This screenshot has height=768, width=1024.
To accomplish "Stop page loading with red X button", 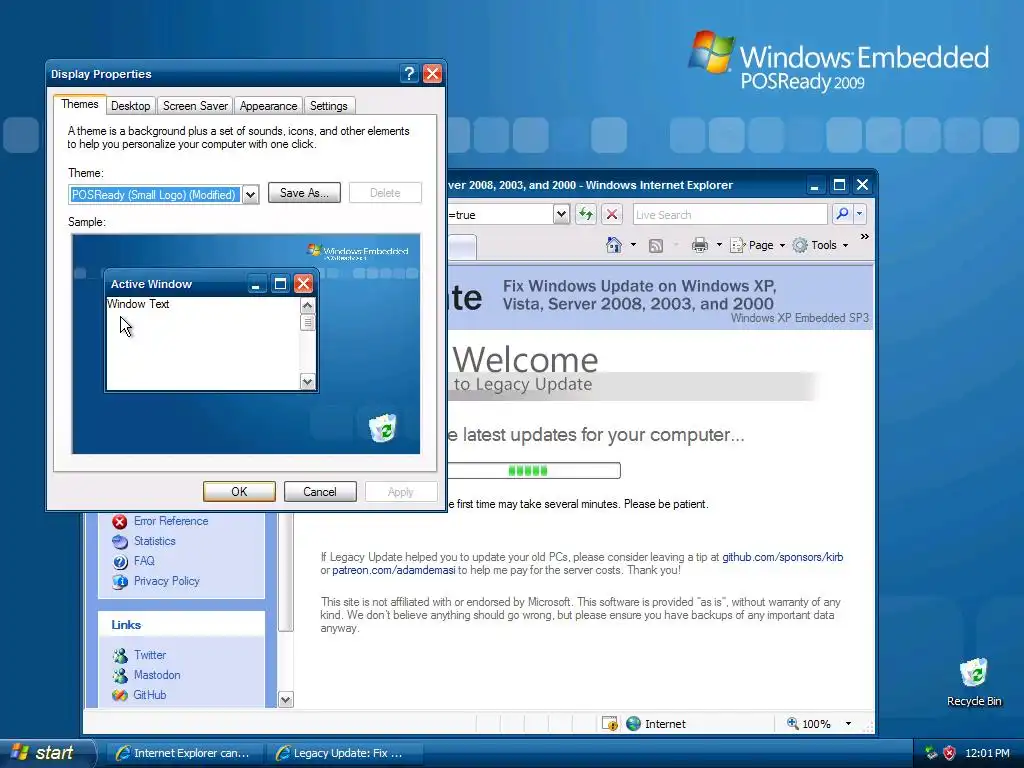I will point(611,214).
